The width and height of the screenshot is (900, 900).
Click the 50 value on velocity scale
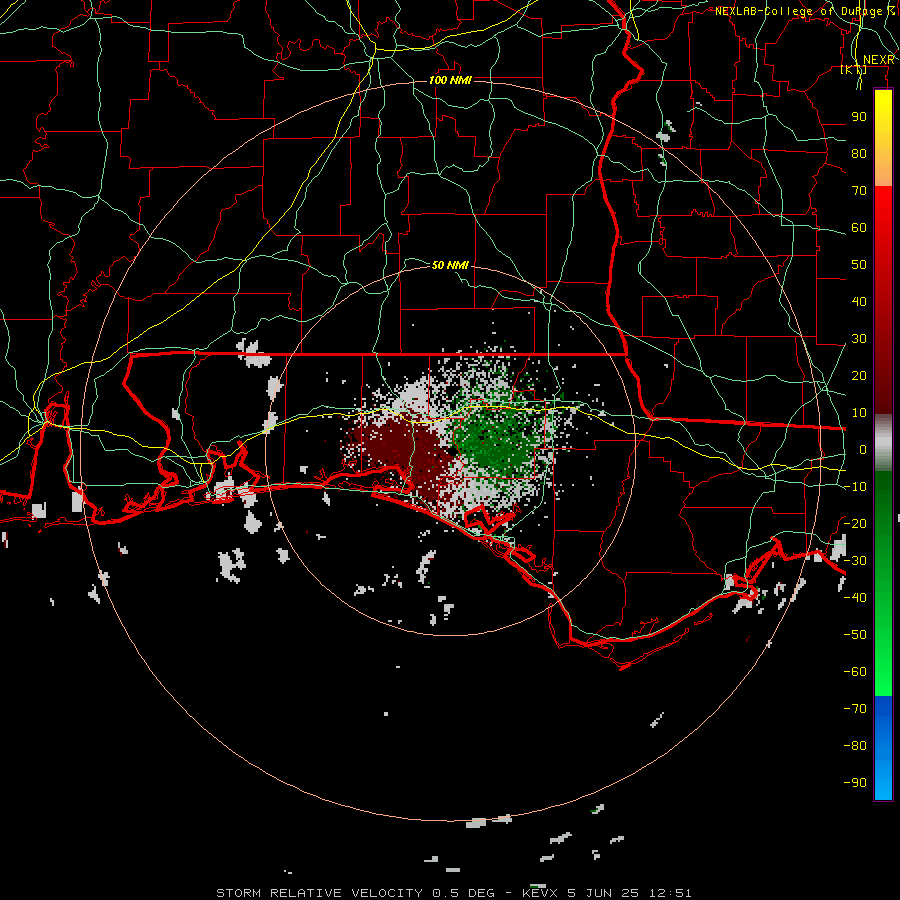859,265
